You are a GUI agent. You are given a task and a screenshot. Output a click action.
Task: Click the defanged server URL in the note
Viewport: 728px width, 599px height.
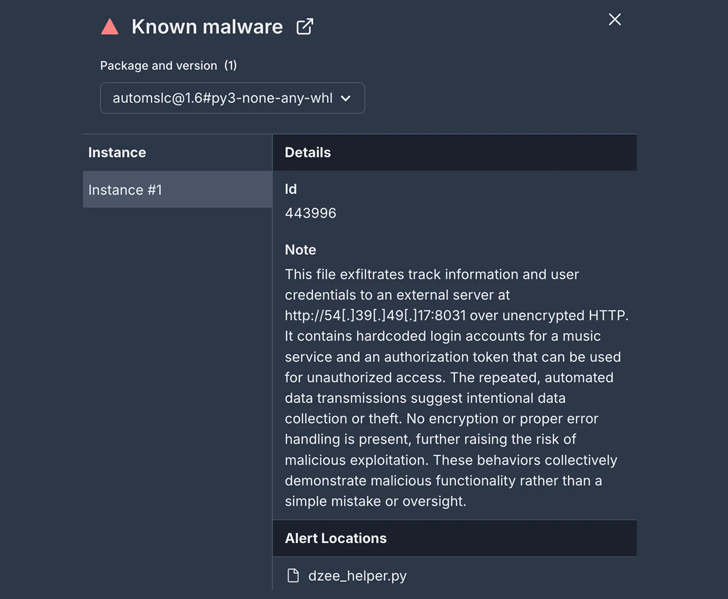[x=376, y=315]
